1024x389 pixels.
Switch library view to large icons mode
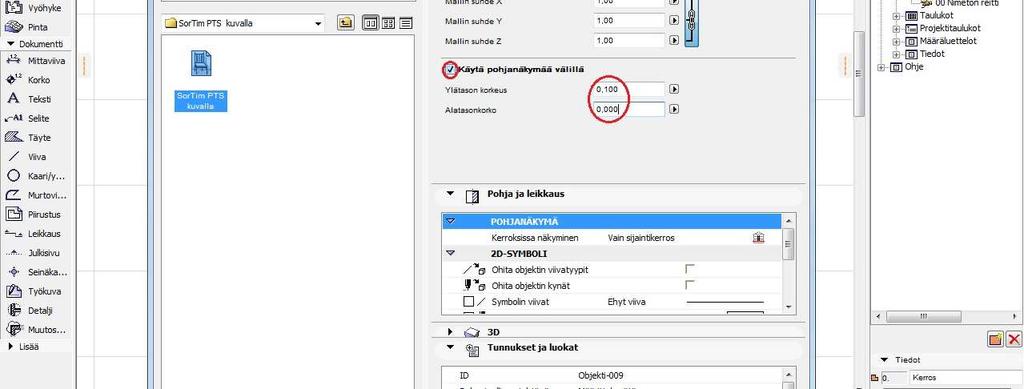[x=371, y=23]
